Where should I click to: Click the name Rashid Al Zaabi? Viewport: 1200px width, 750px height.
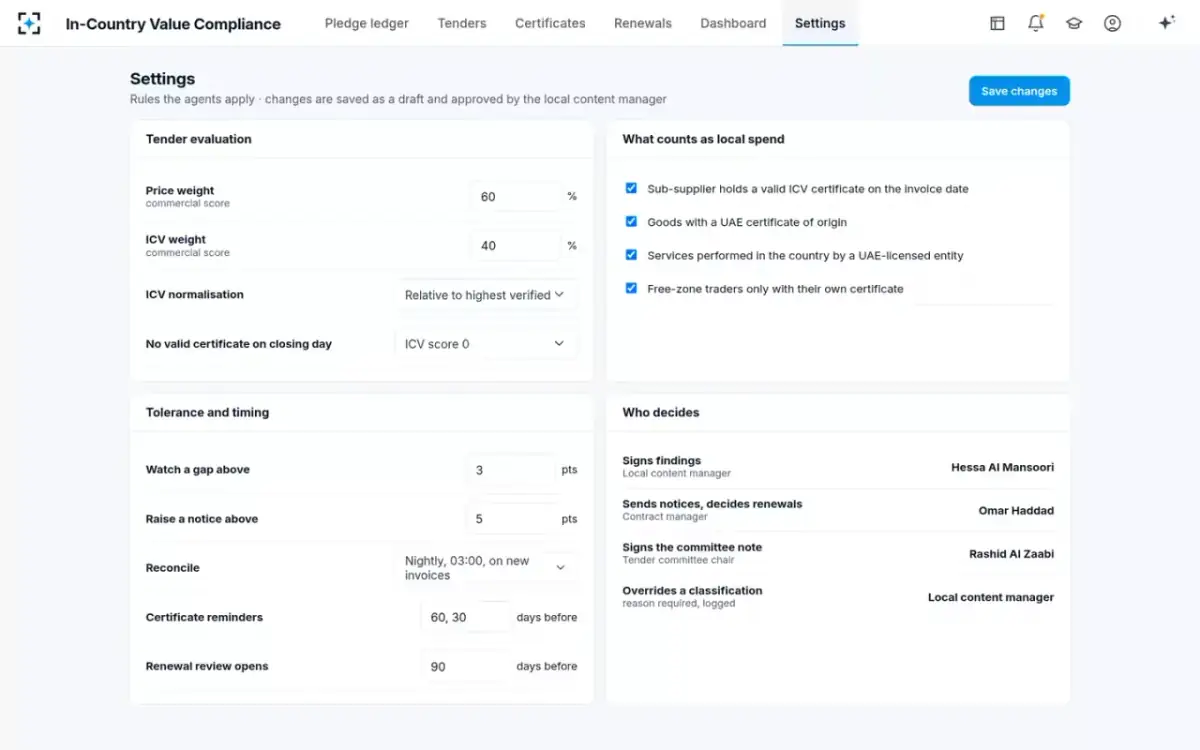coord(1011,554)
